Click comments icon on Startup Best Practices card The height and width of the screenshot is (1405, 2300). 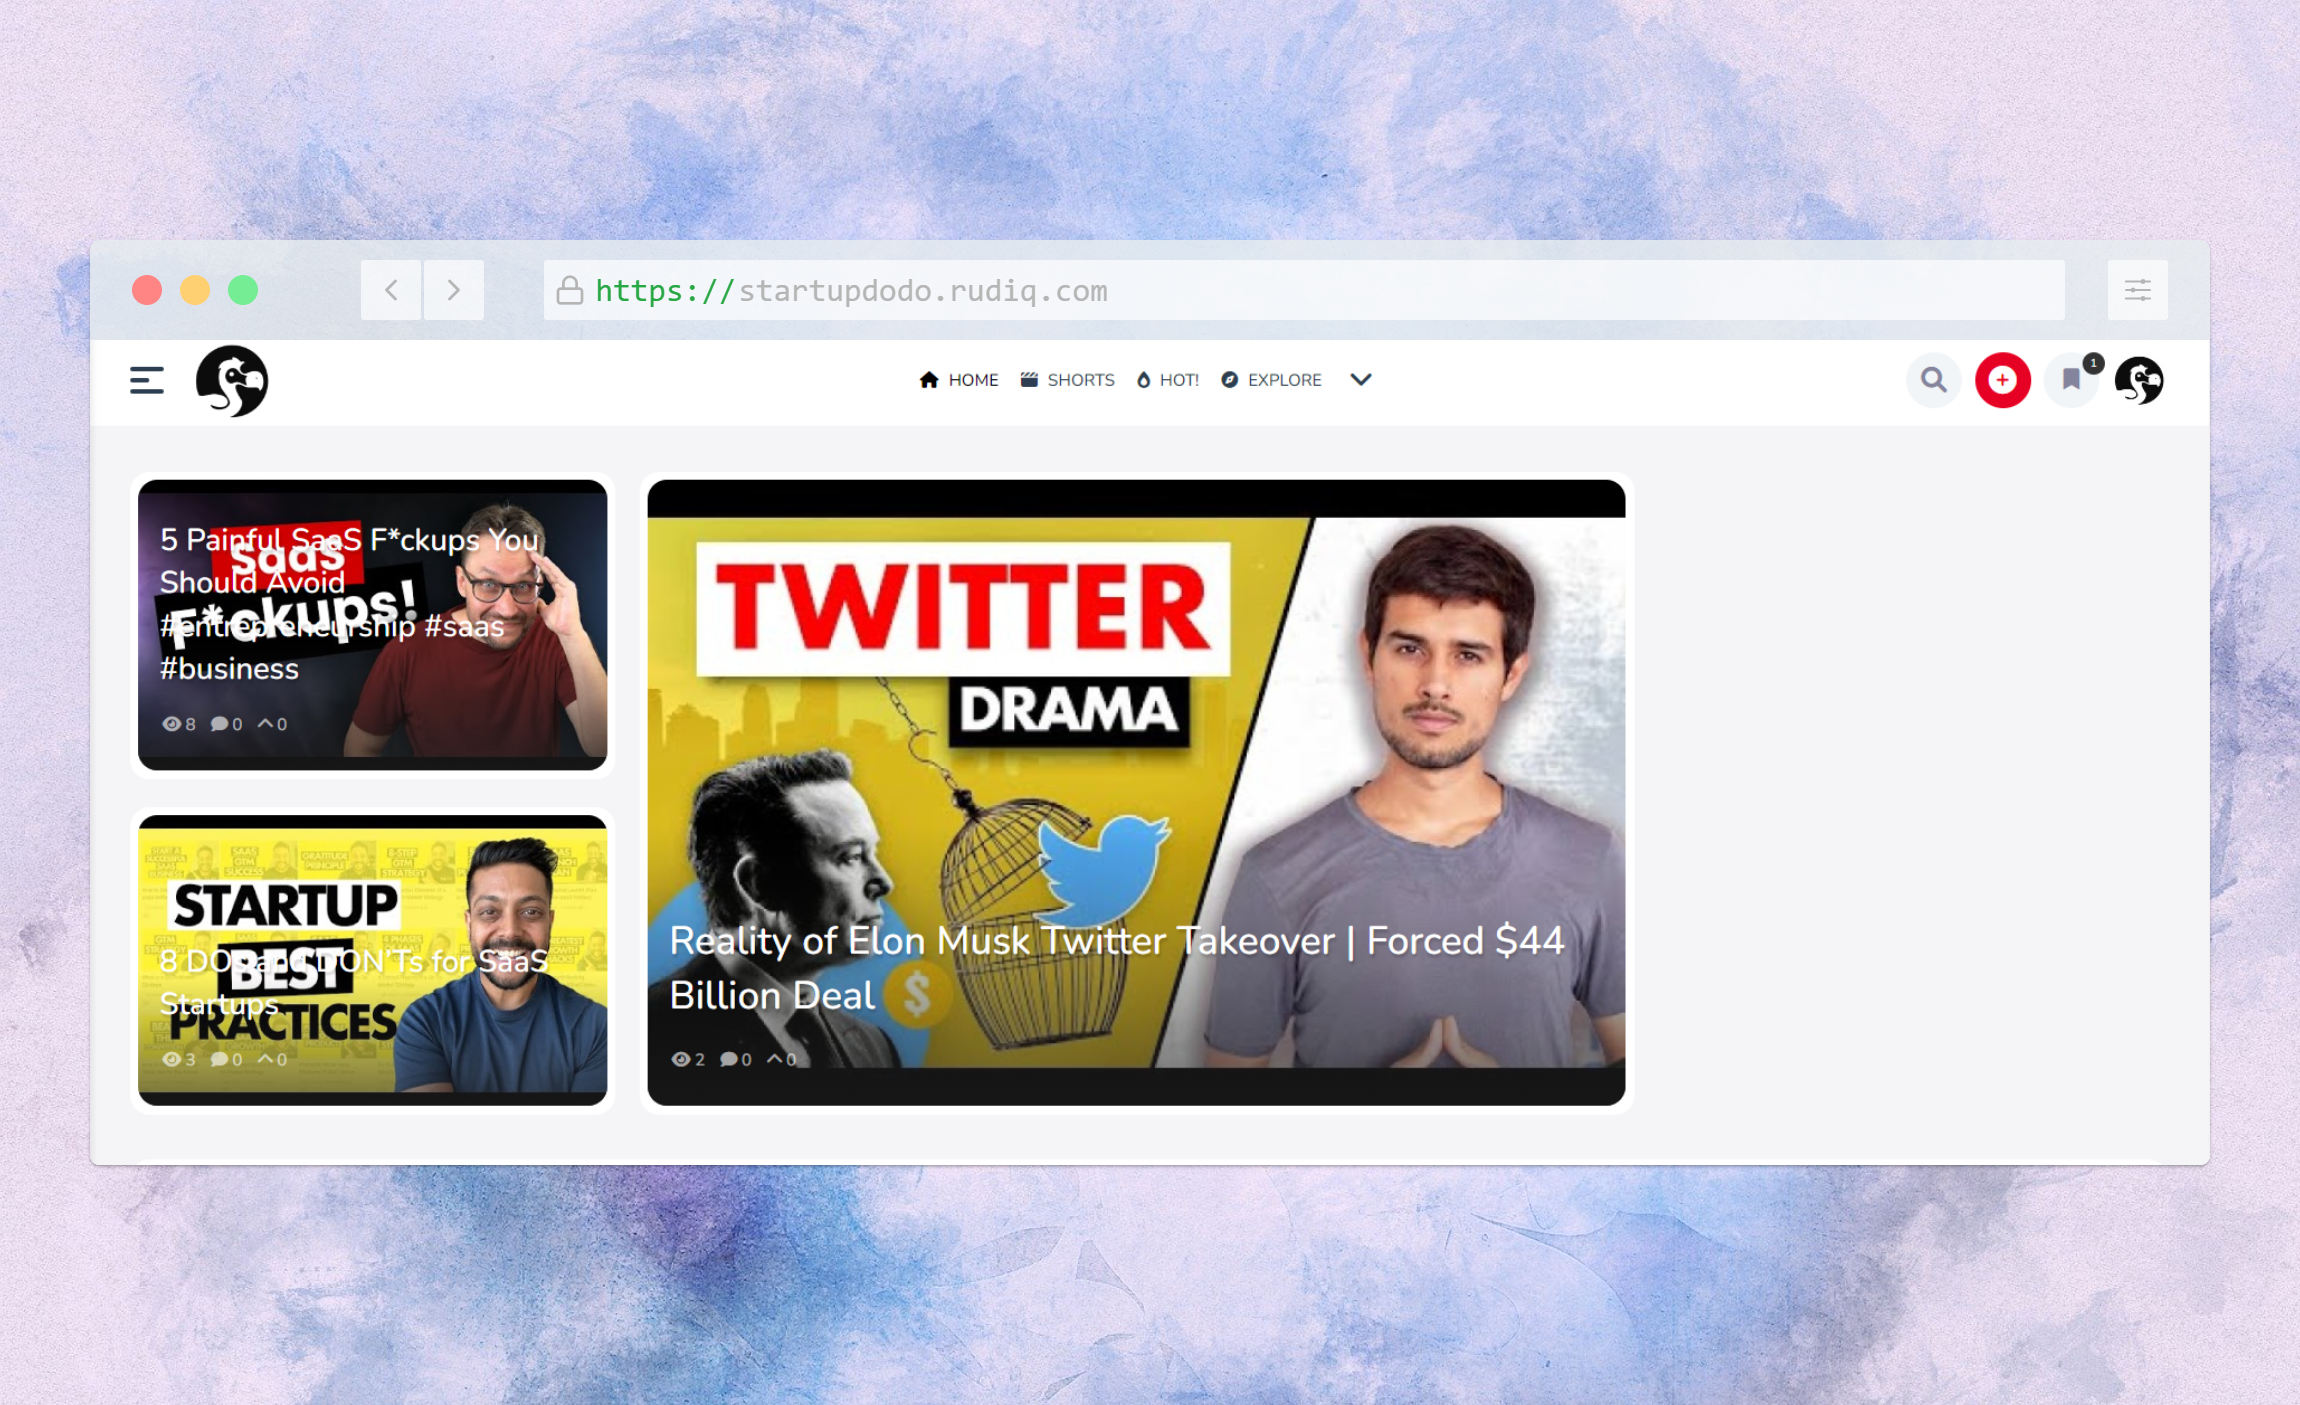pos(220,1059)
